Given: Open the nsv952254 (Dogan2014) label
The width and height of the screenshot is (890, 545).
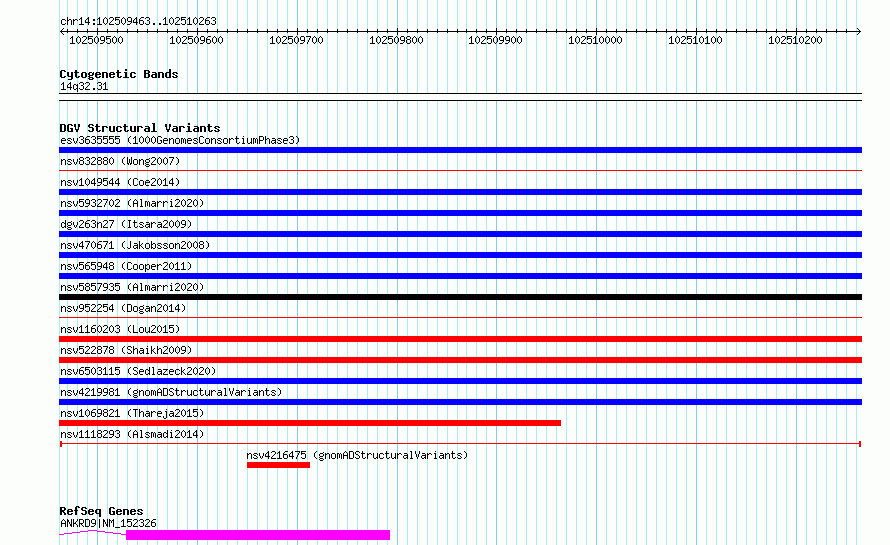Looking at the screenshot, I should (x=123, y=308).
